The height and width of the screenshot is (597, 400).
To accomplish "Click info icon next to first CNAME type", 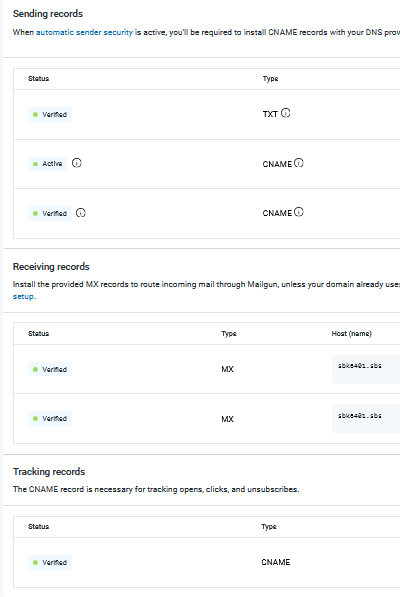I will coord(299,163).
